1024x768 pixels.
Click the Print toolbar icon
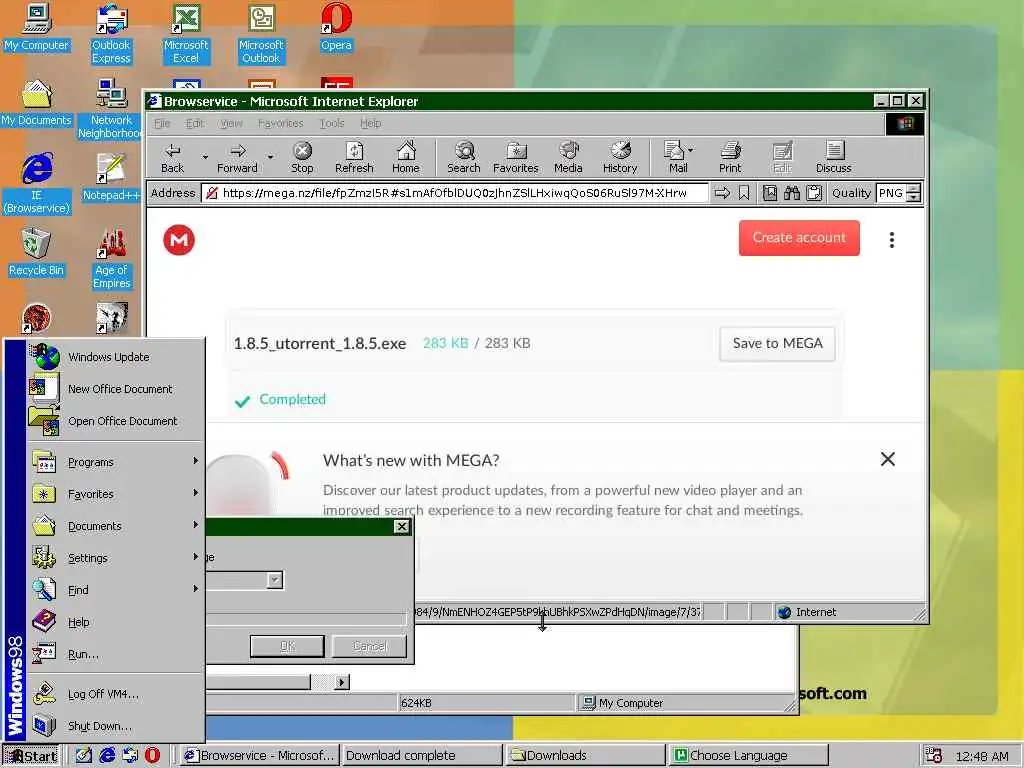(x=730, y=157)
